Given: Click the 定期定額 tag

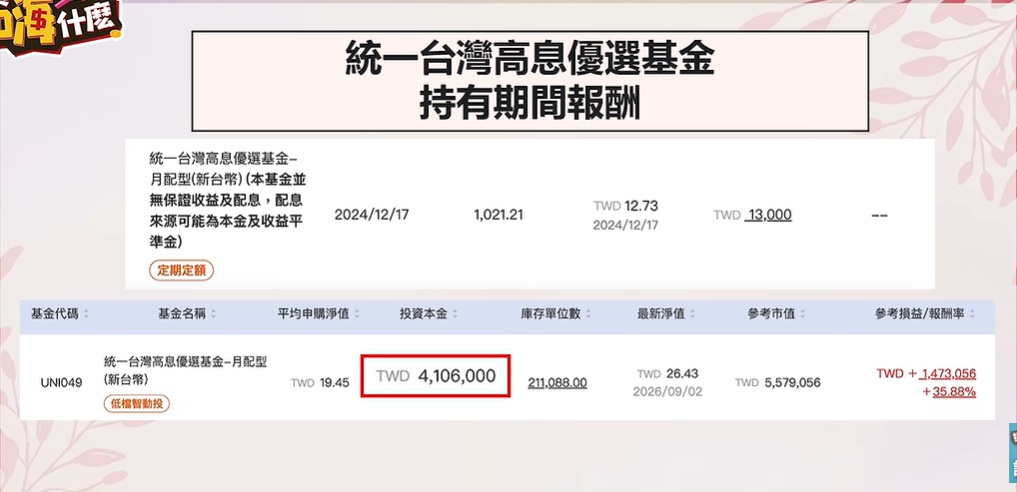Looking at the screenshot, I should pos(182,270).
